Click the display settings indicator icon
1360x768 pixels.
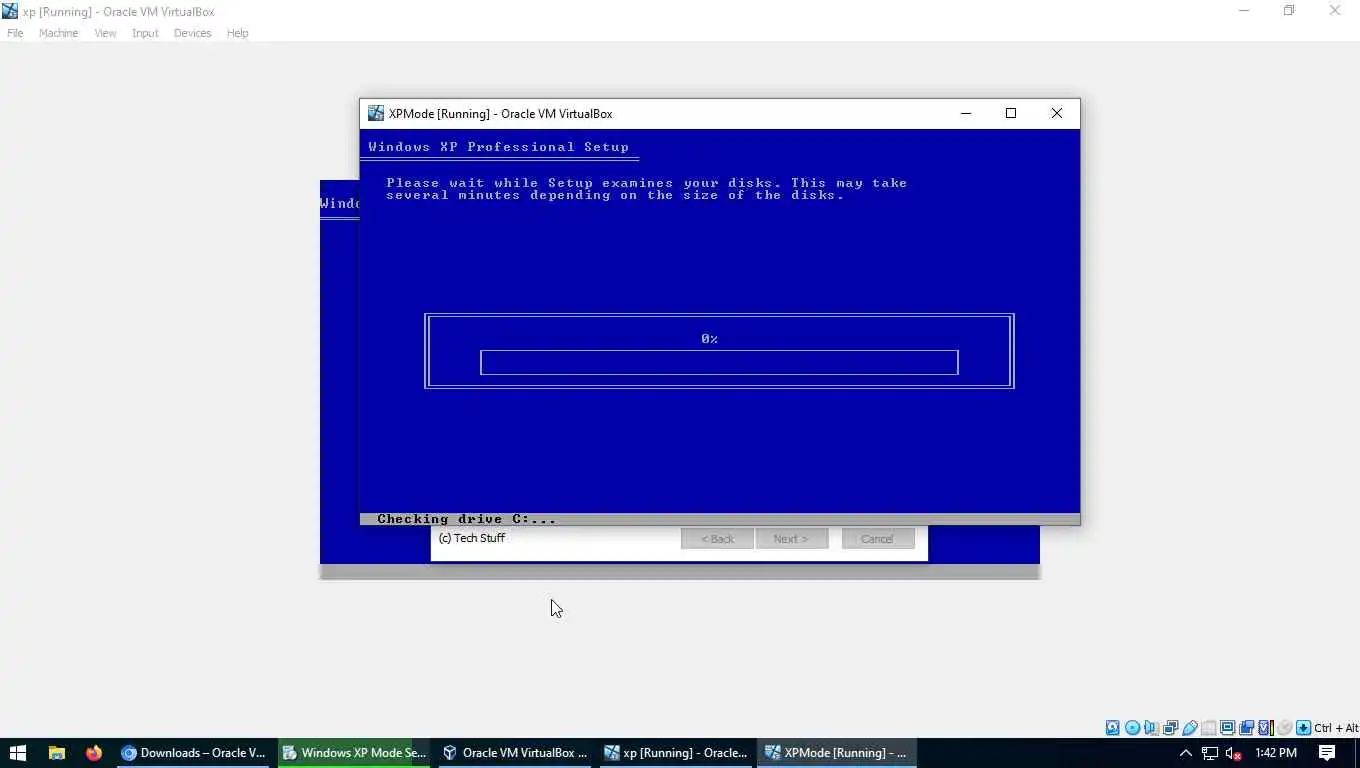tap(1227, 728)
